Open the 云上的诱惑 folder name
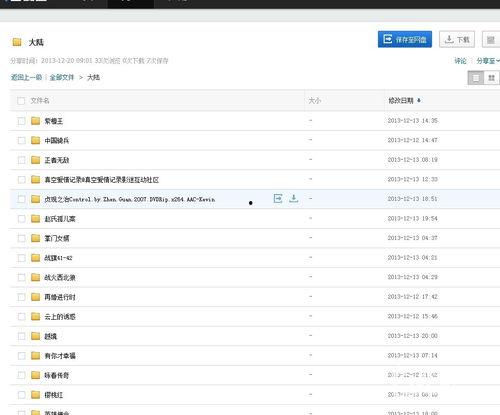Image resolution: width=500 pixels, height=415 pixels. (x=60, y=317)
